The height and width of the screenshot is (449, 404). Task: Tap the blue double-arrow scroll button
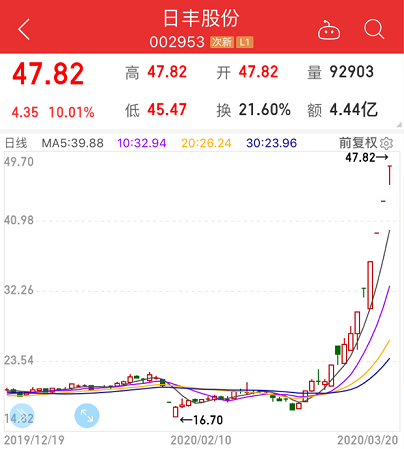pyautogui.click(x=22, y=416)
